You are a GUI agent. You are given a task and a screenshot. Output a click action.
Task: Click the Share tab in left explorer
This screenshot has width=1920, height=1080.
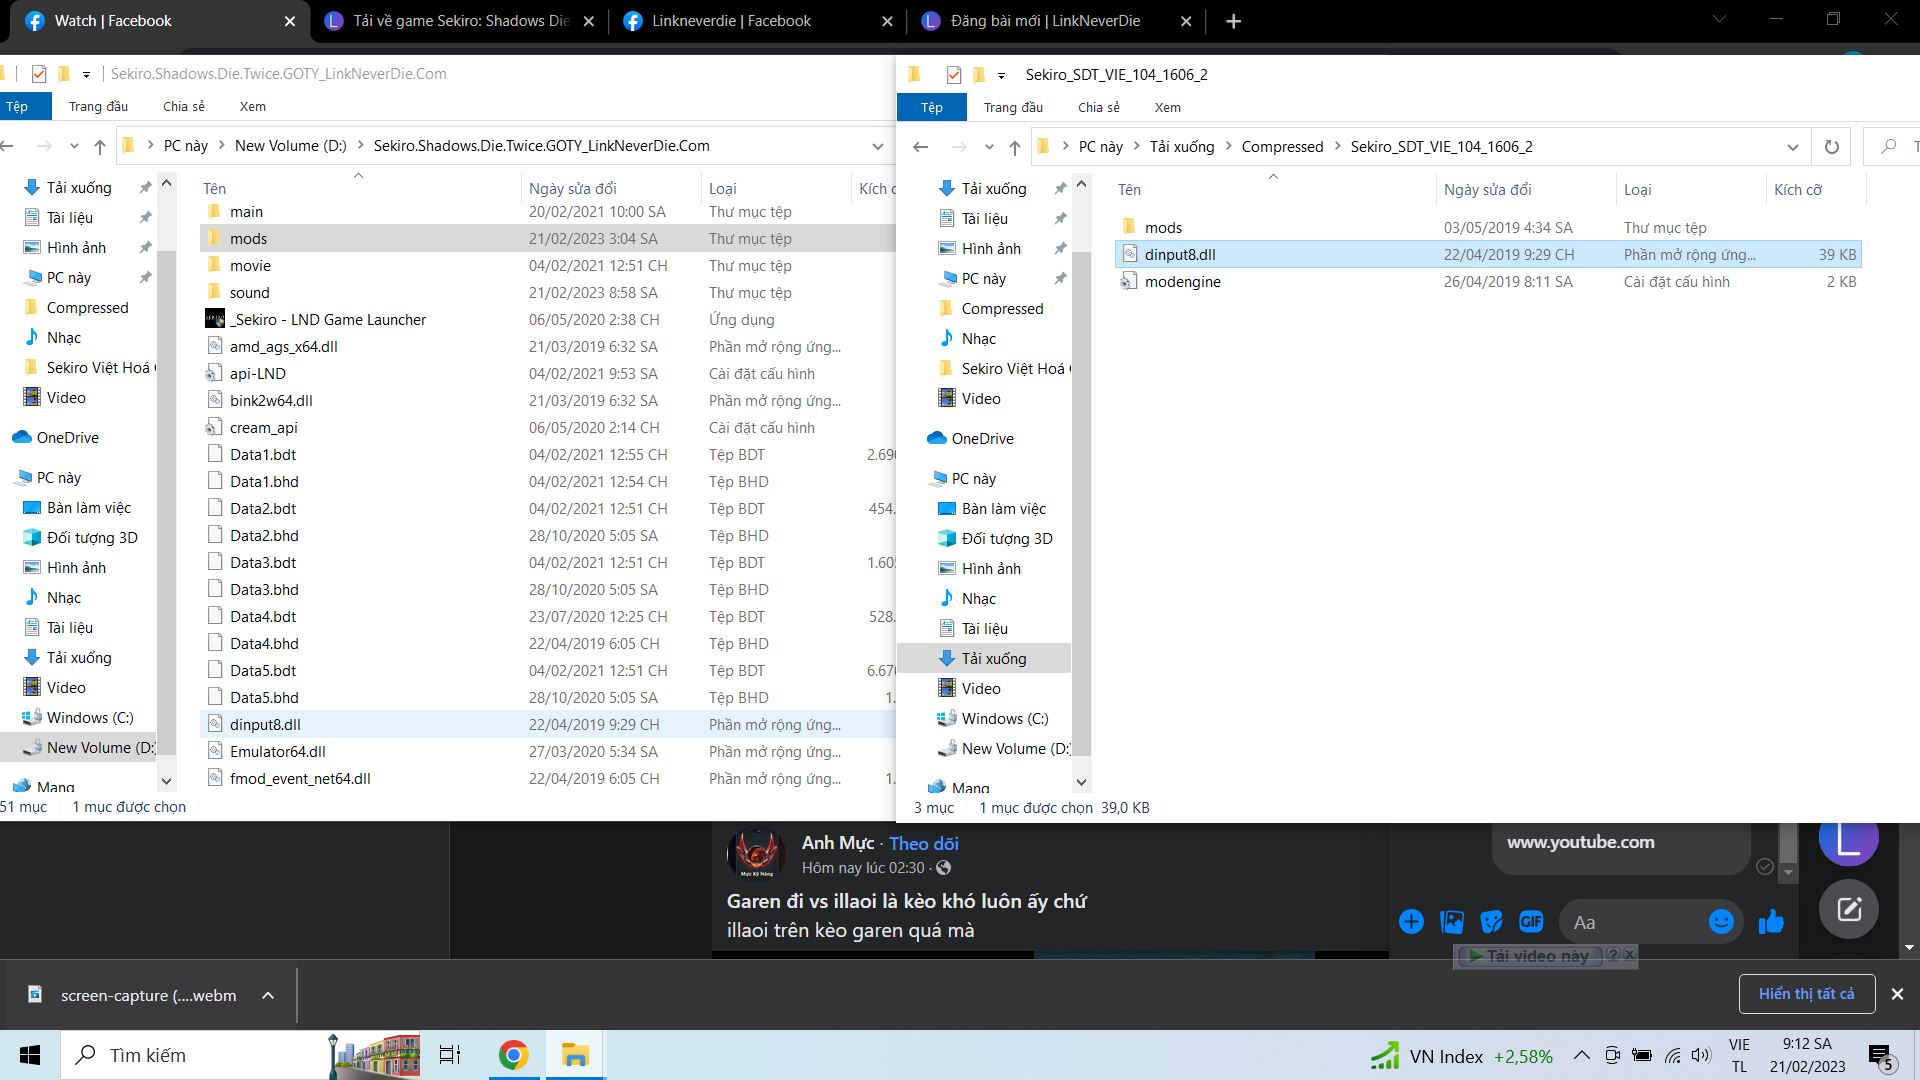[183, 107]
